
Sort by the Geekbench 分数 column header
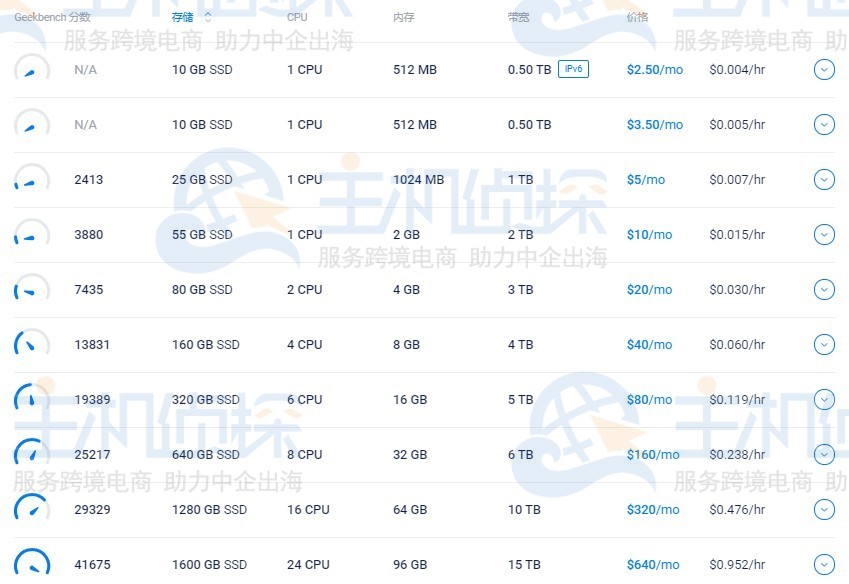pyautogui.click(x=52, y=17)
